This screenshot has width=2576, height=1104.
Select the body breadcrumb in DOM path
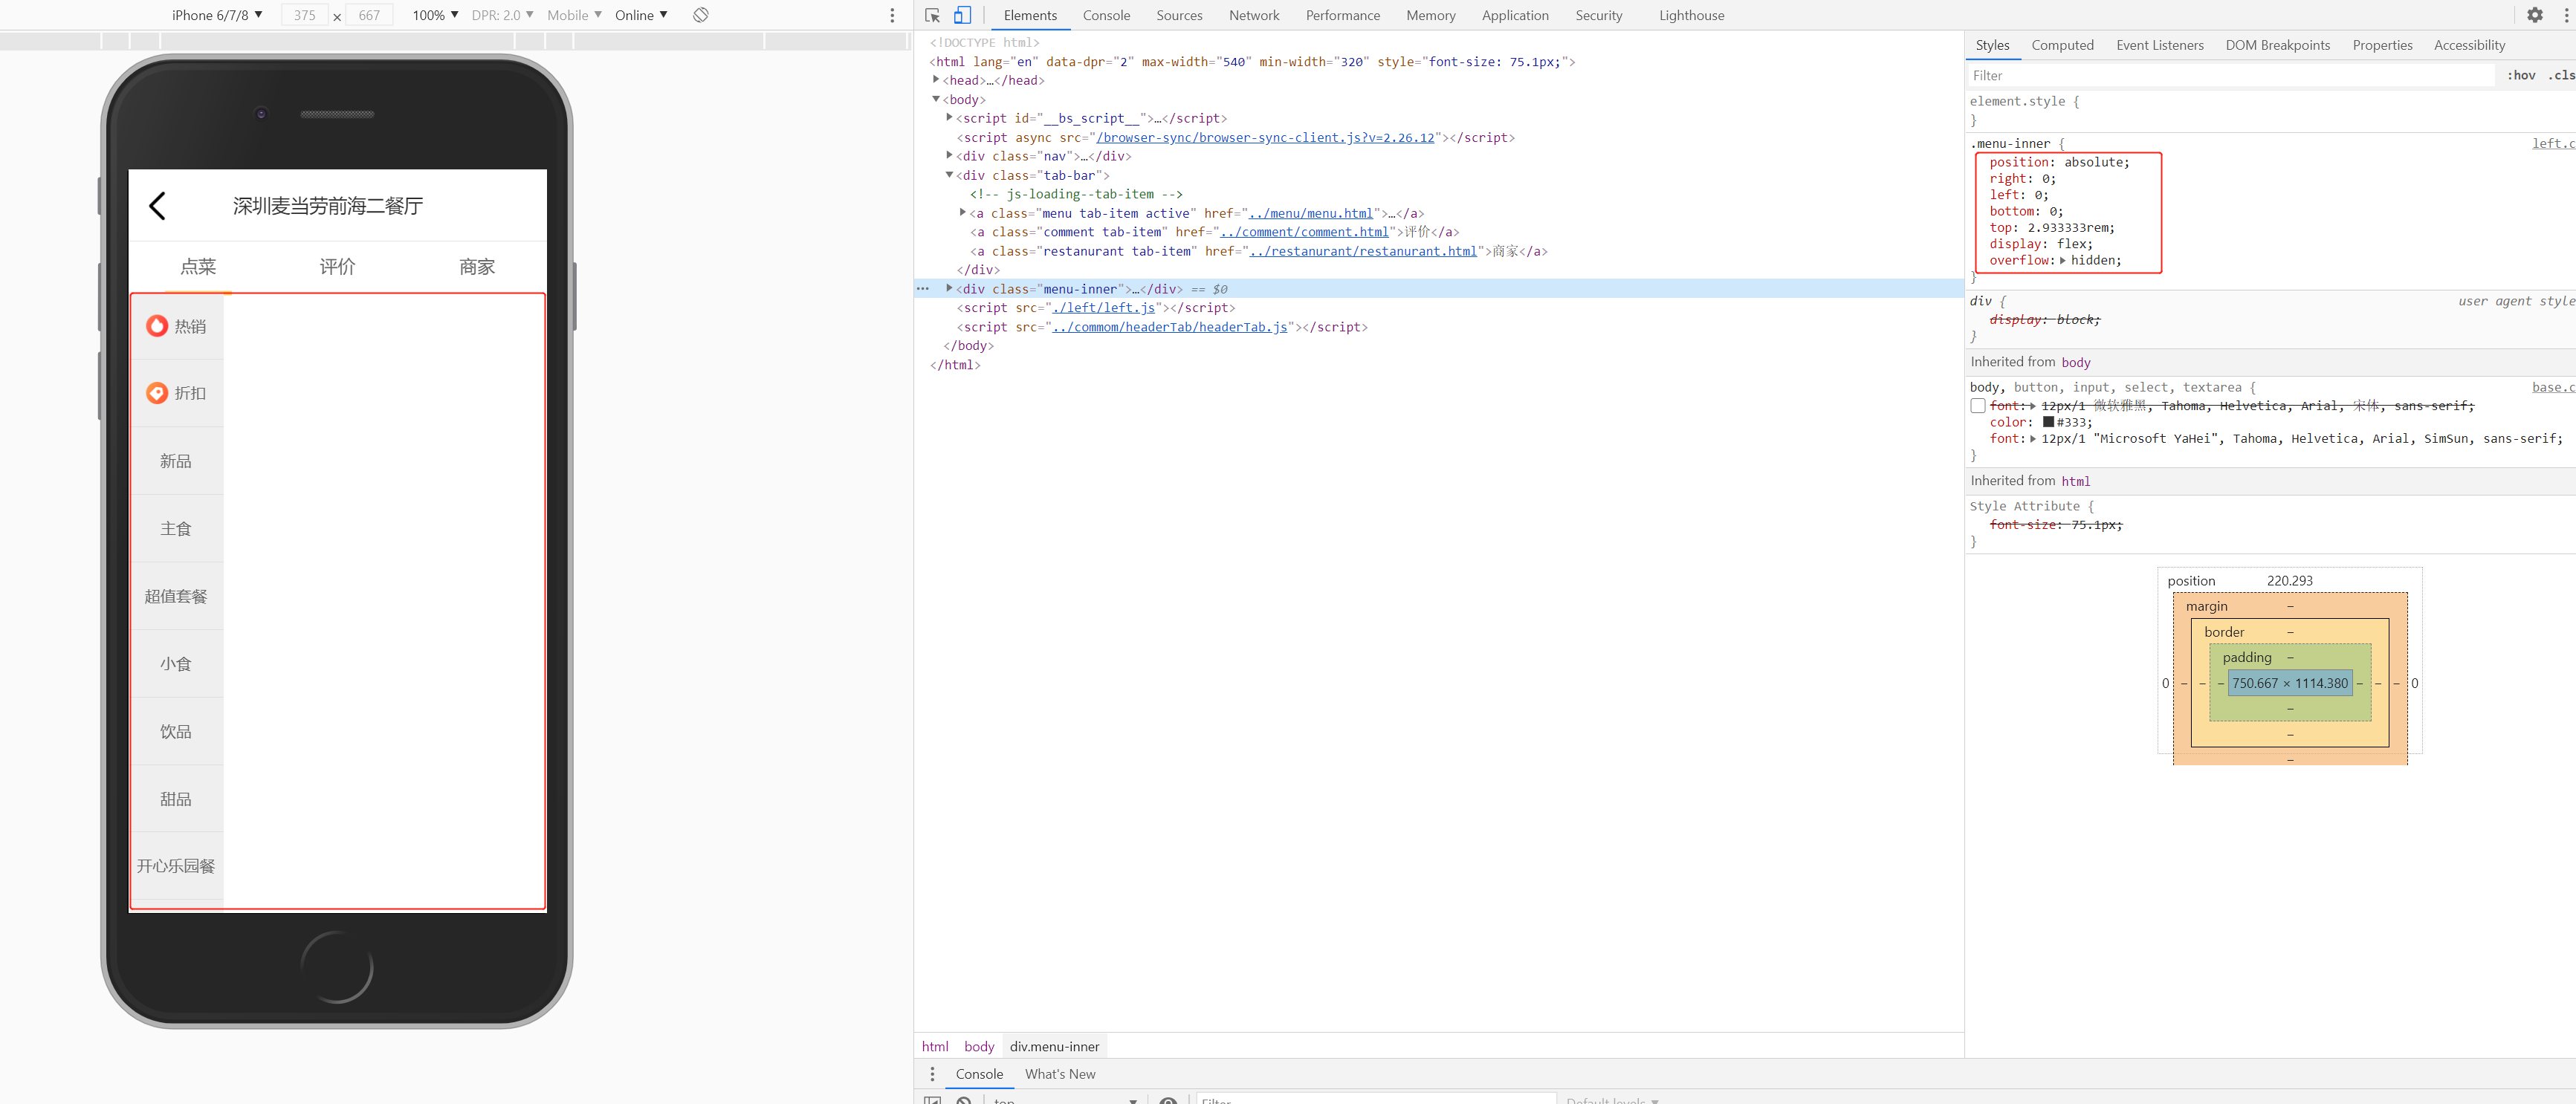click(979, 1046)
